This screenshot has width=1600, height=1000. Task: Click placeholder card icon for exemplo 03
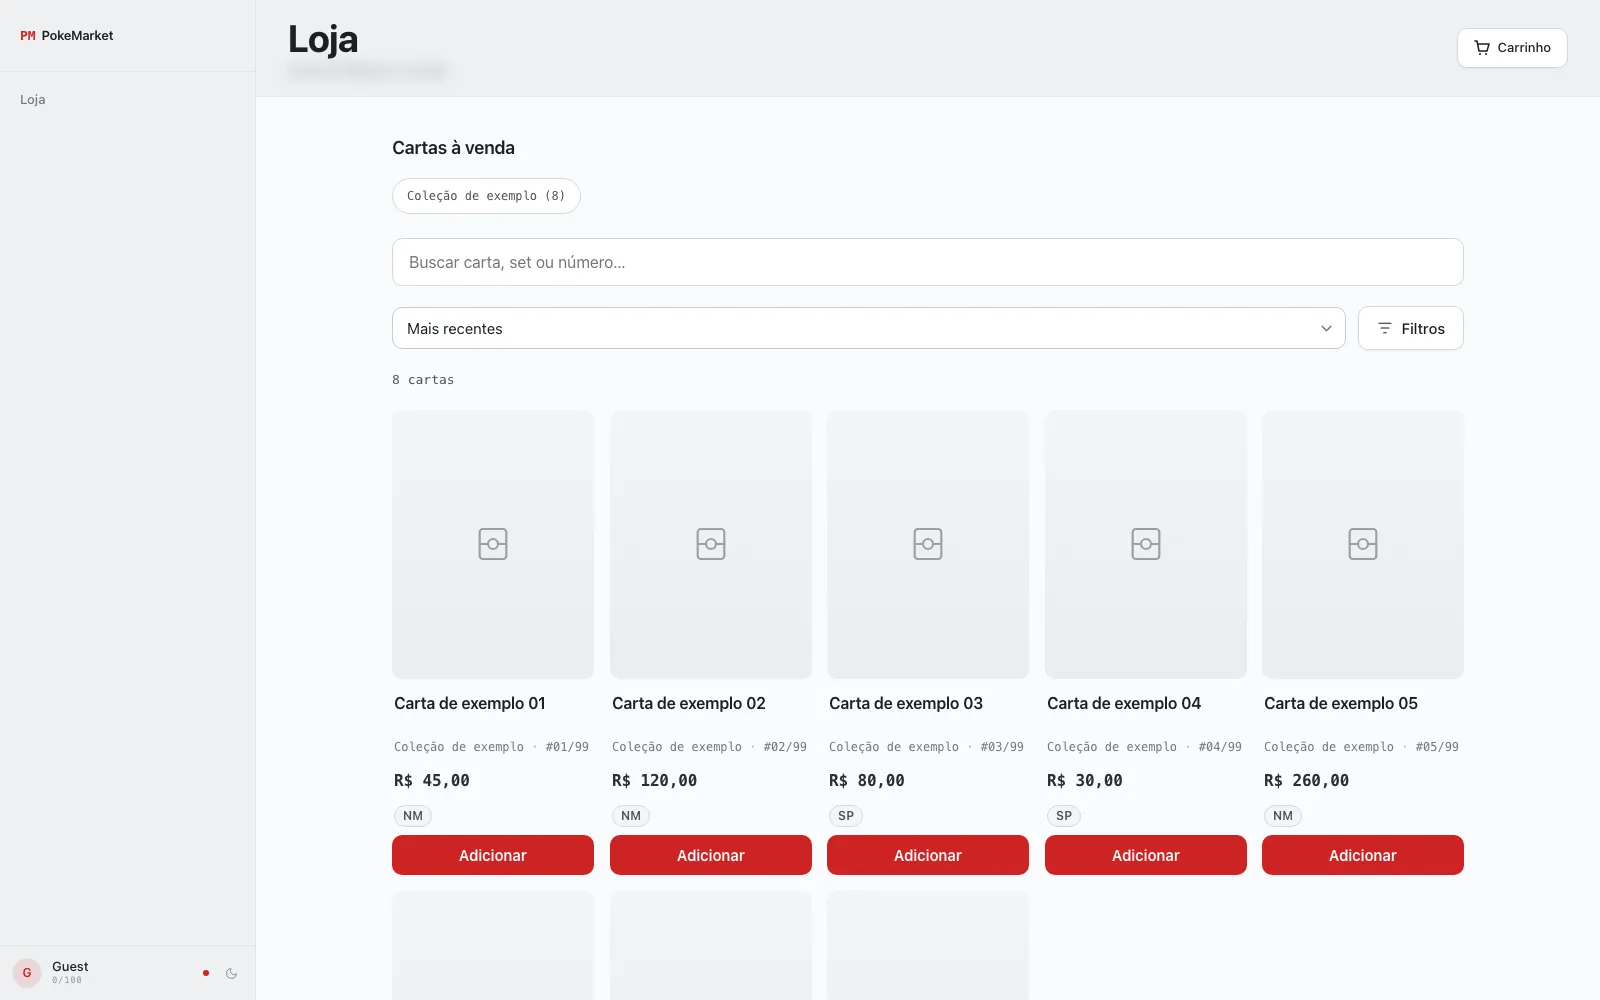click(928, 544)
